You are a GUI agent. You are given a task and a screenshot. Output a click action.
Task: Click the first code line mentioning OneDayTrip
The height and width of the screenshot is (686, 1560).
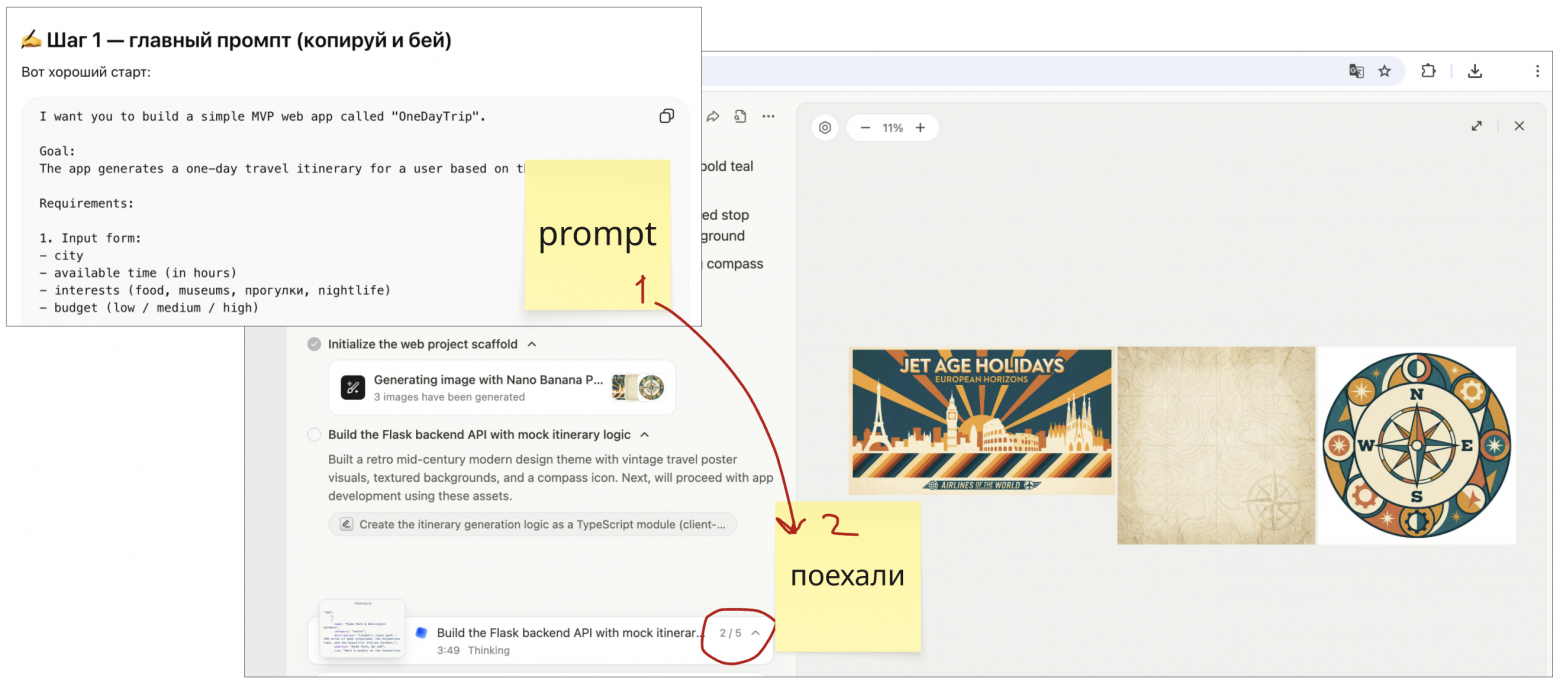coord(263,116)
